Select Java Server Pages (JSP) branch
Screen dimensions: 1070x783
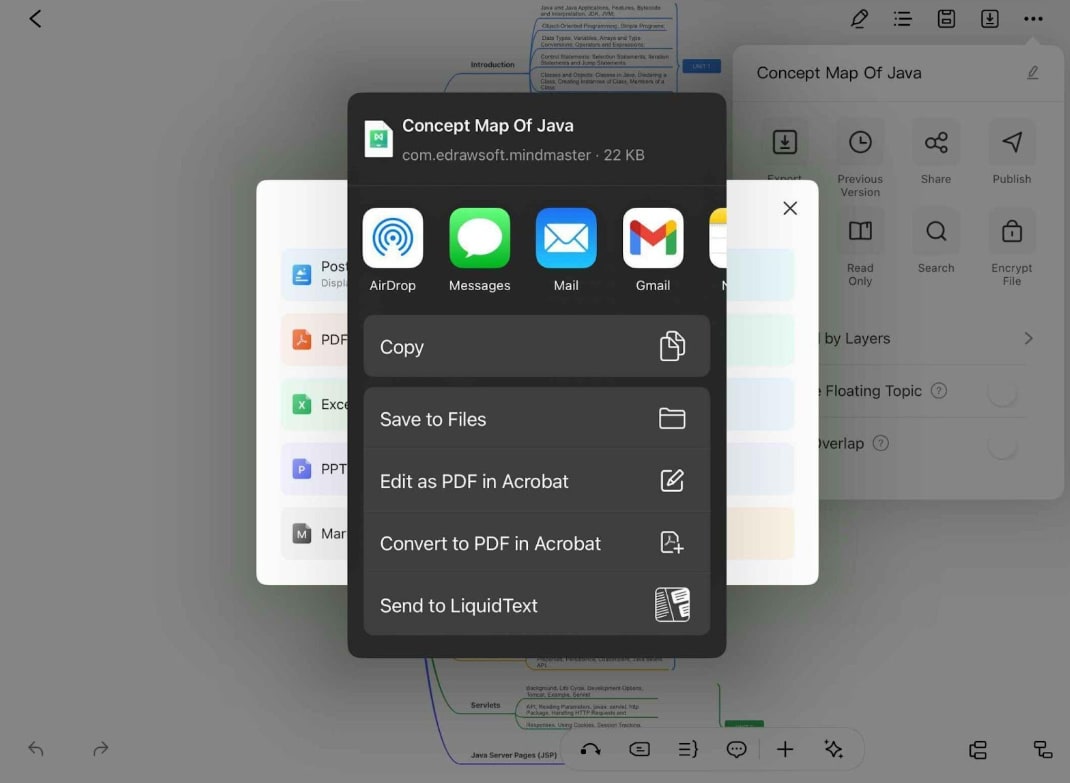tap(513, 755)
